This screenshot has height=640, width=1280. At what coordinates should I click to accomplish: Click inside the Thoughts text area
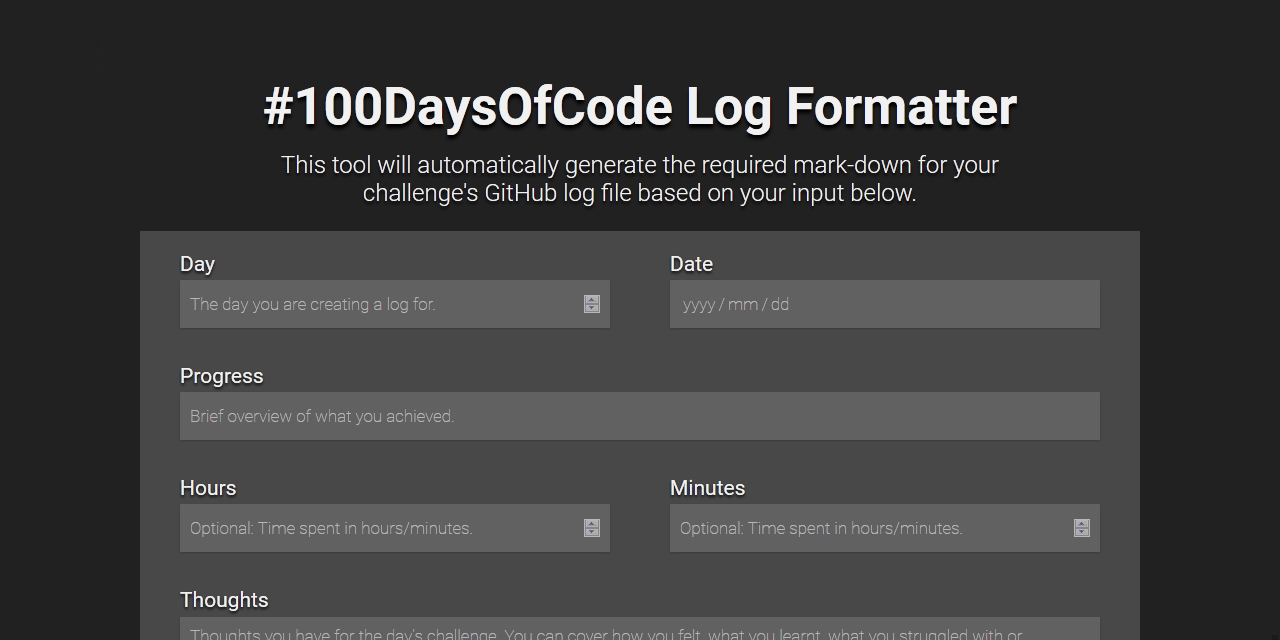click(640, 631)
